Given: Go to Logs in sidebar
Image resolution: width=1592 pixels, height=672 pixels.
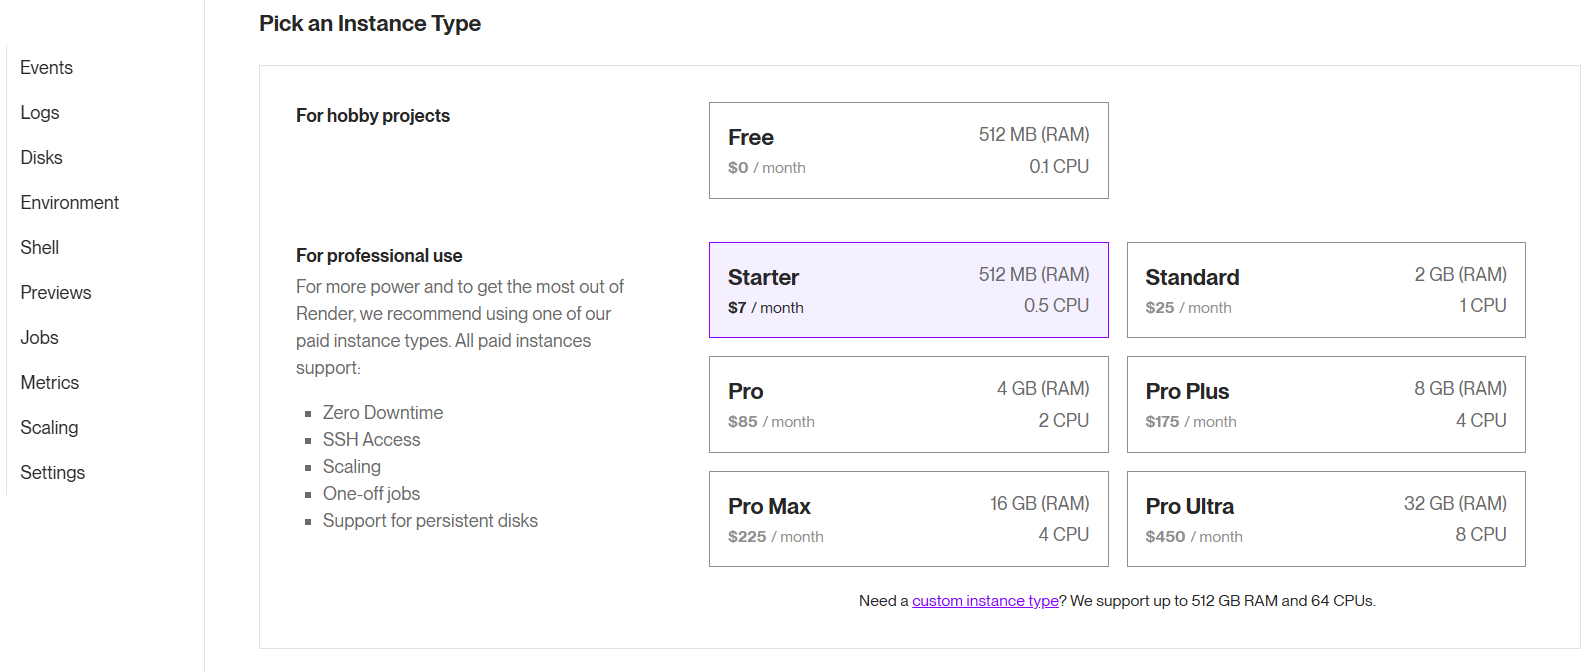Looking at the screenshot, I should pyautogui.click(x=40, y=113).
